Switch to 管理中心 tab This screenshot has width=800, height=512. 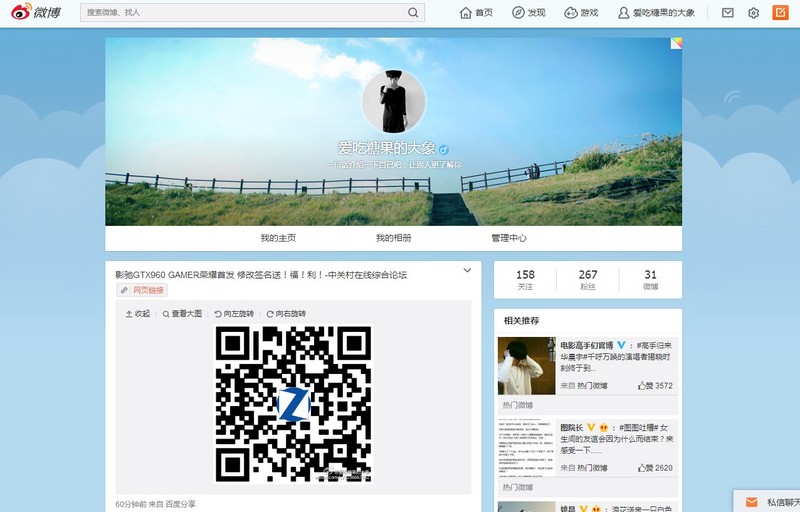point(509,238)
